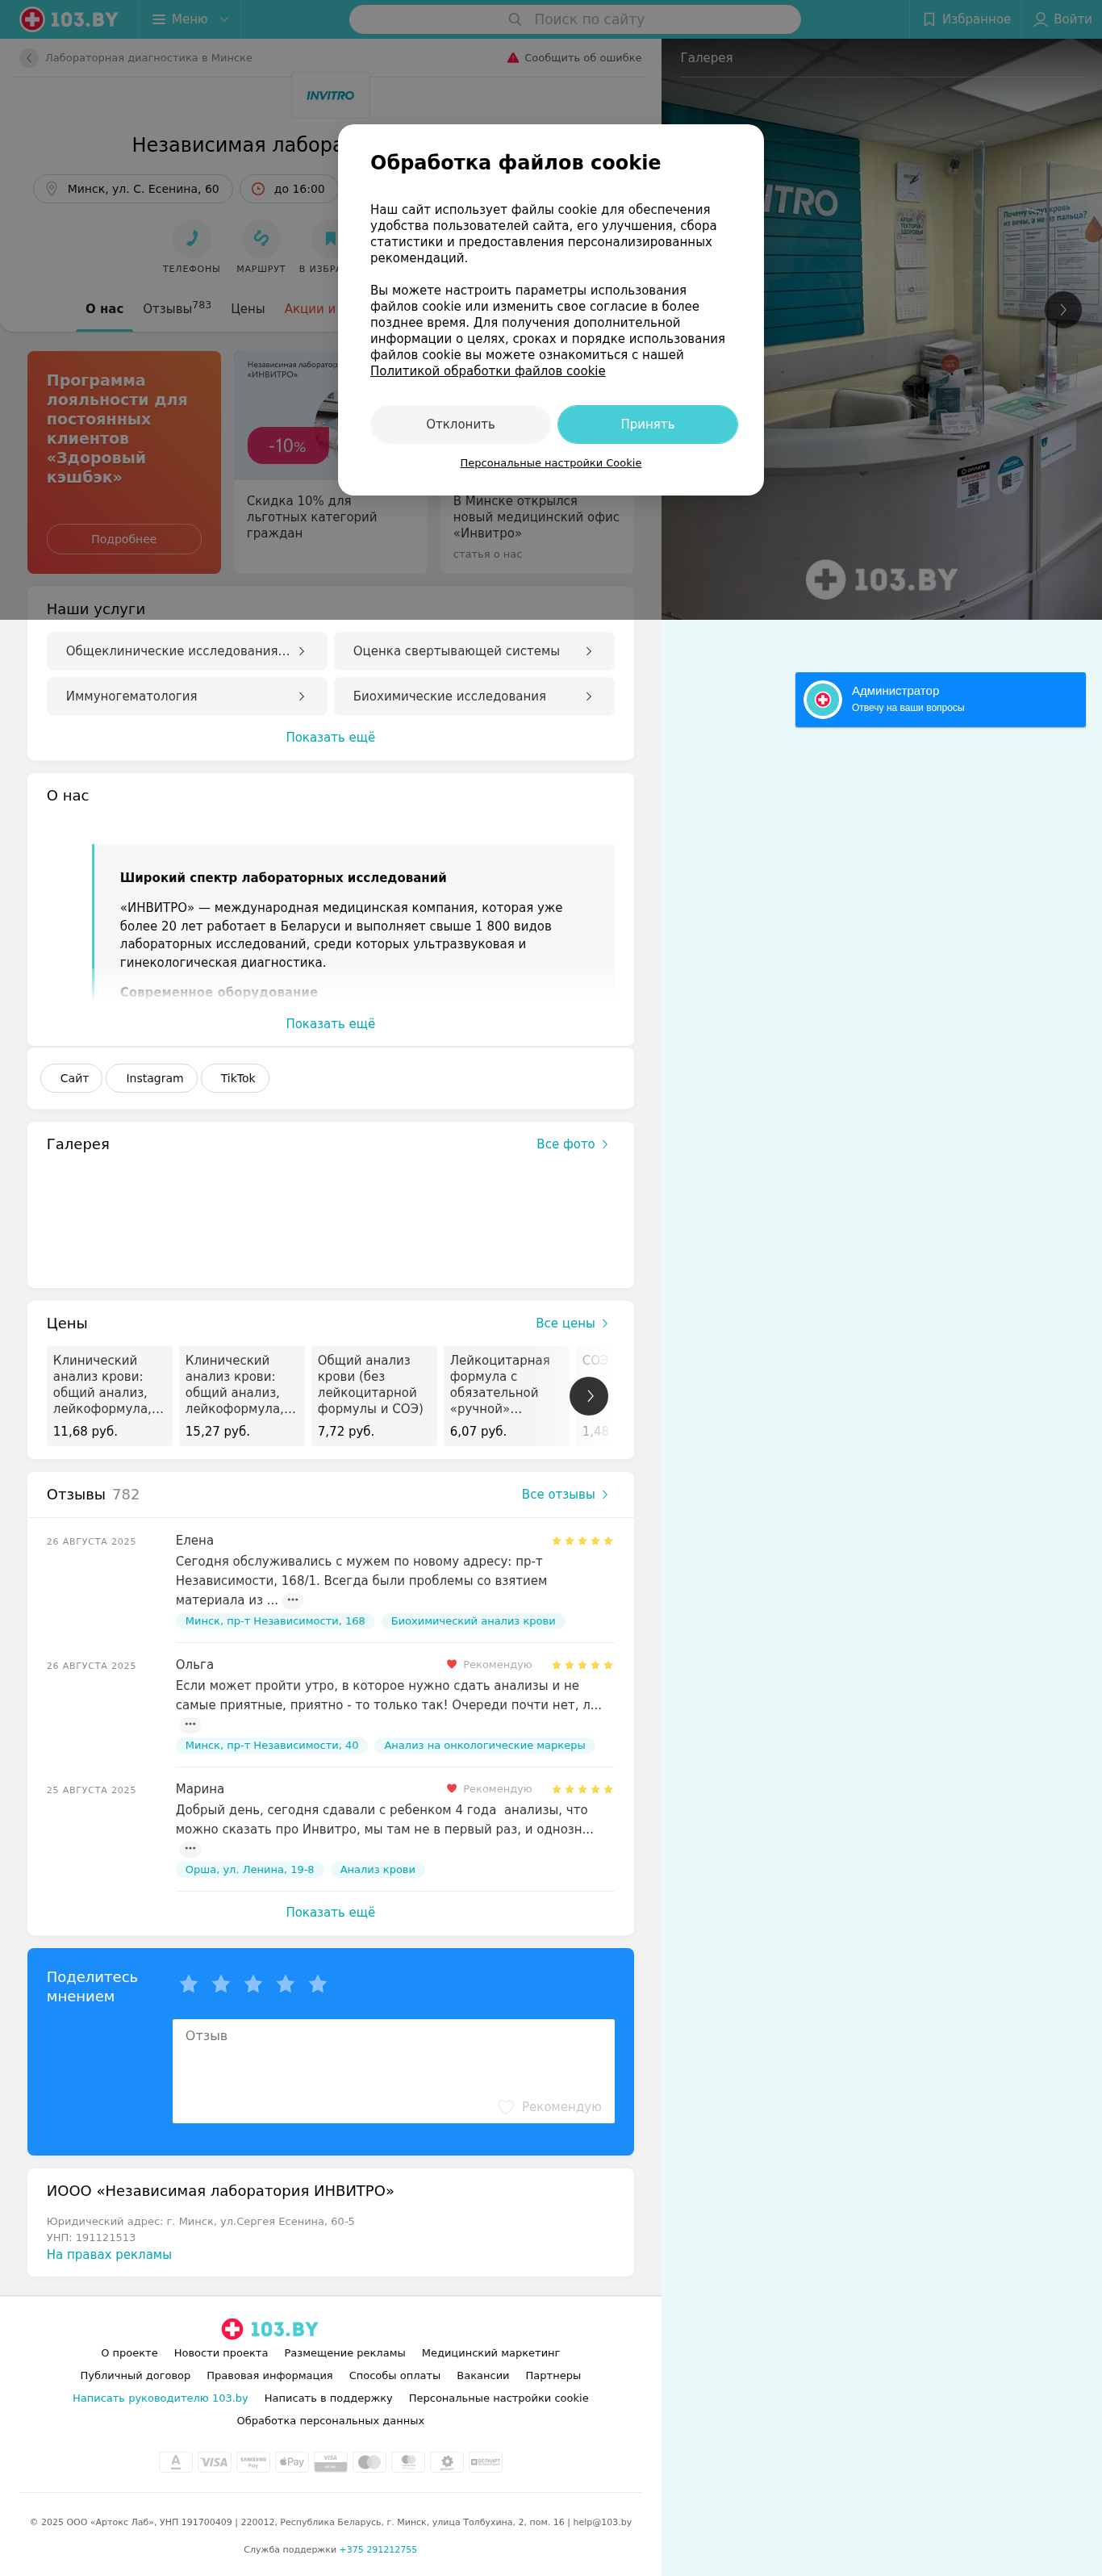Viewport: 1102px width, 2576px height.
Task: Click Показать ещё under Наши услуги
Action: pos(331,737)
